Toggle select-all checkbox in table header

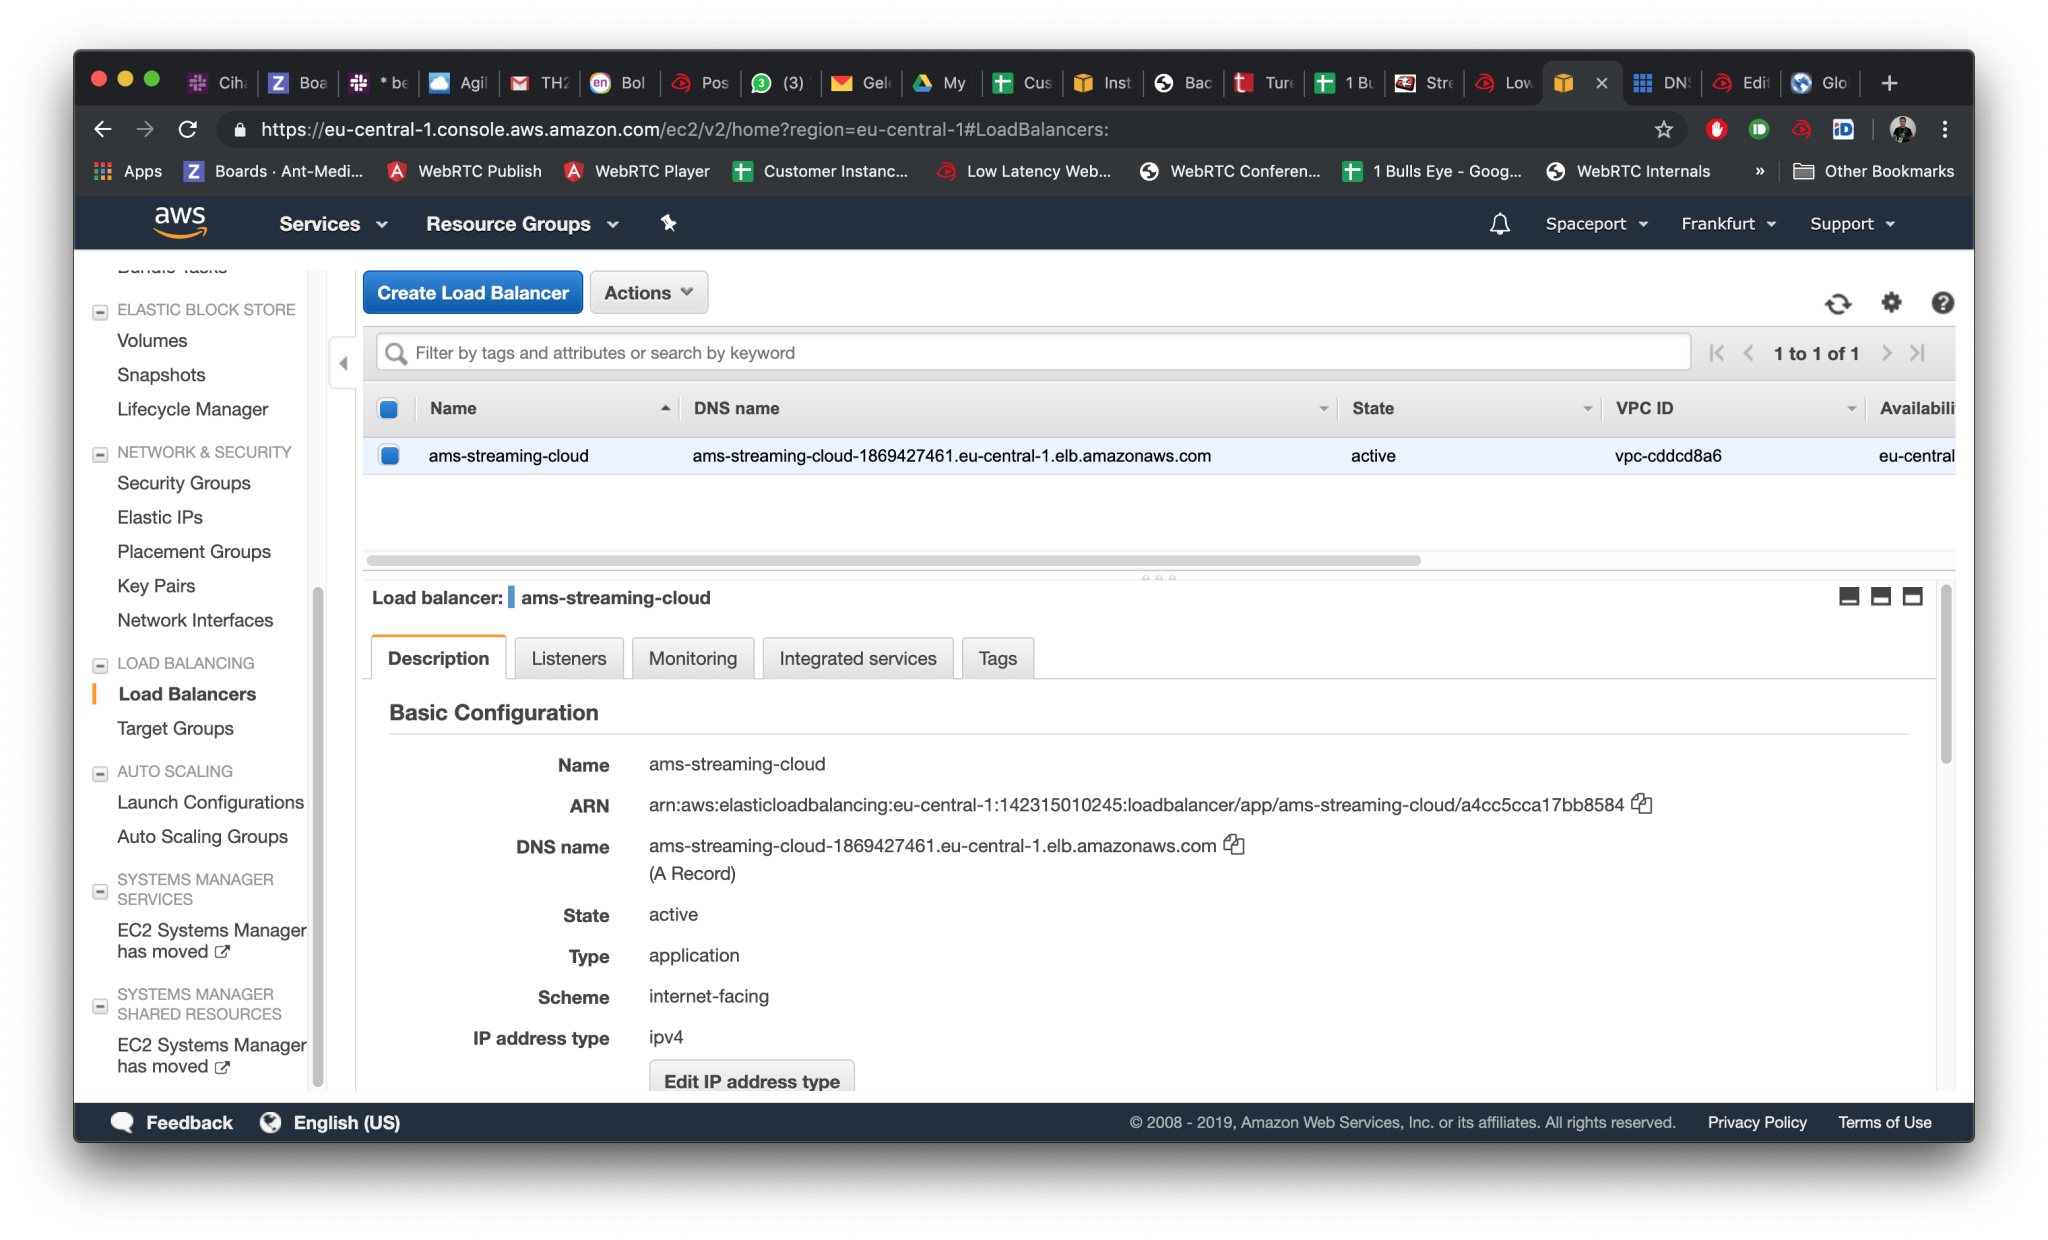(389, 408)
